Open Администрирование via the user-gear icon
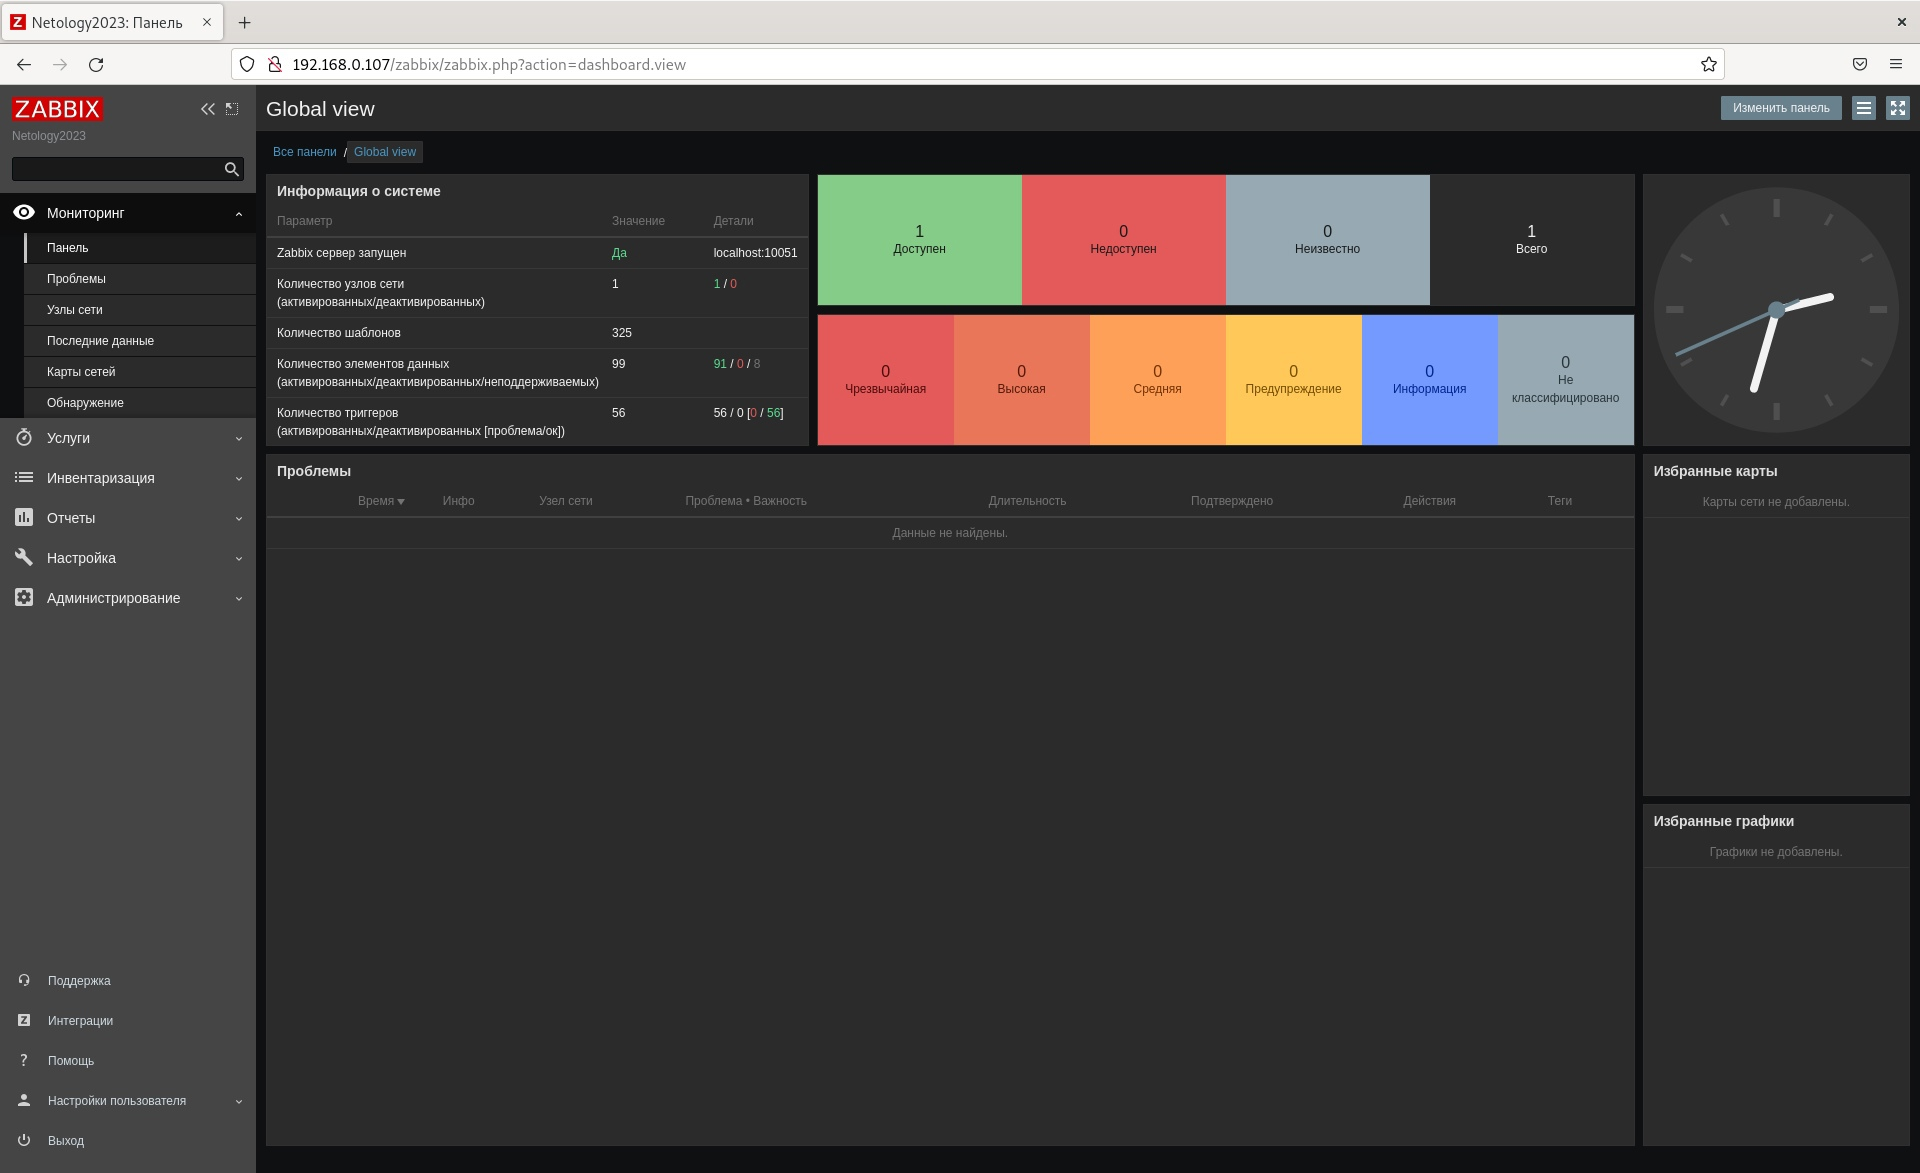1920x1173 pixels. 23,597
